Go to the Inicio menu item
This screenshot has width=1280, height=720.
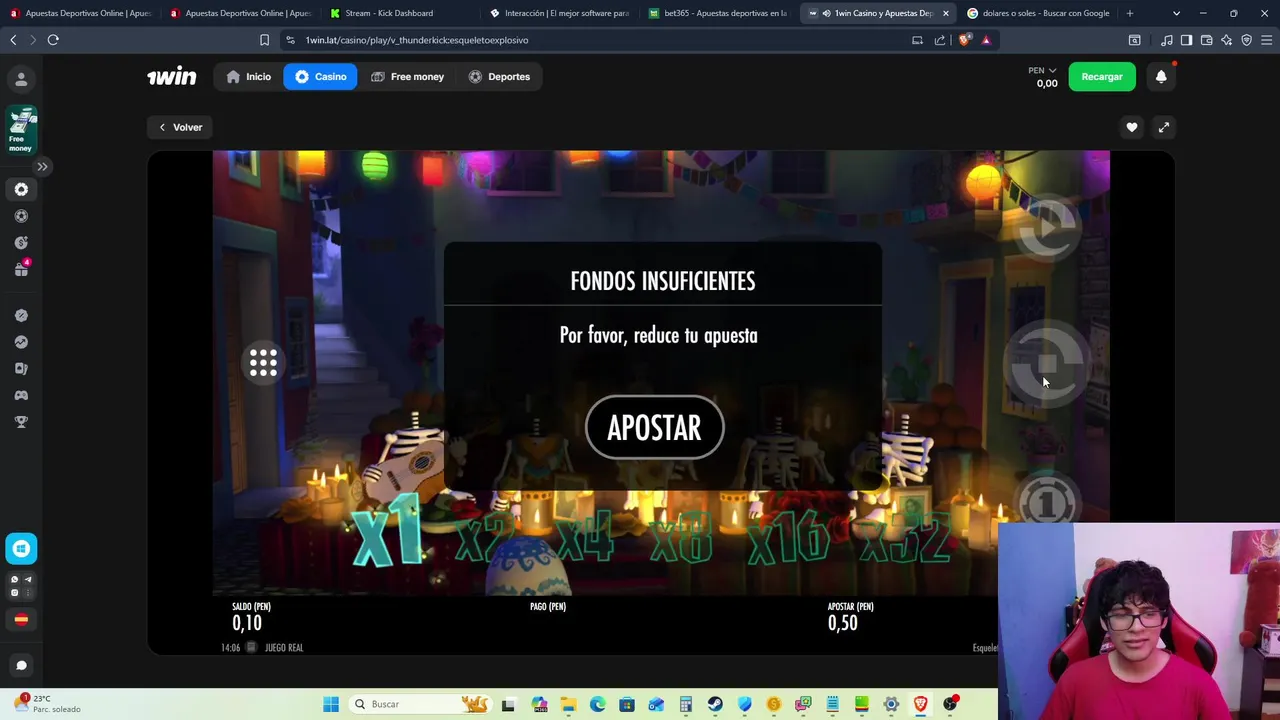[249, 77]
